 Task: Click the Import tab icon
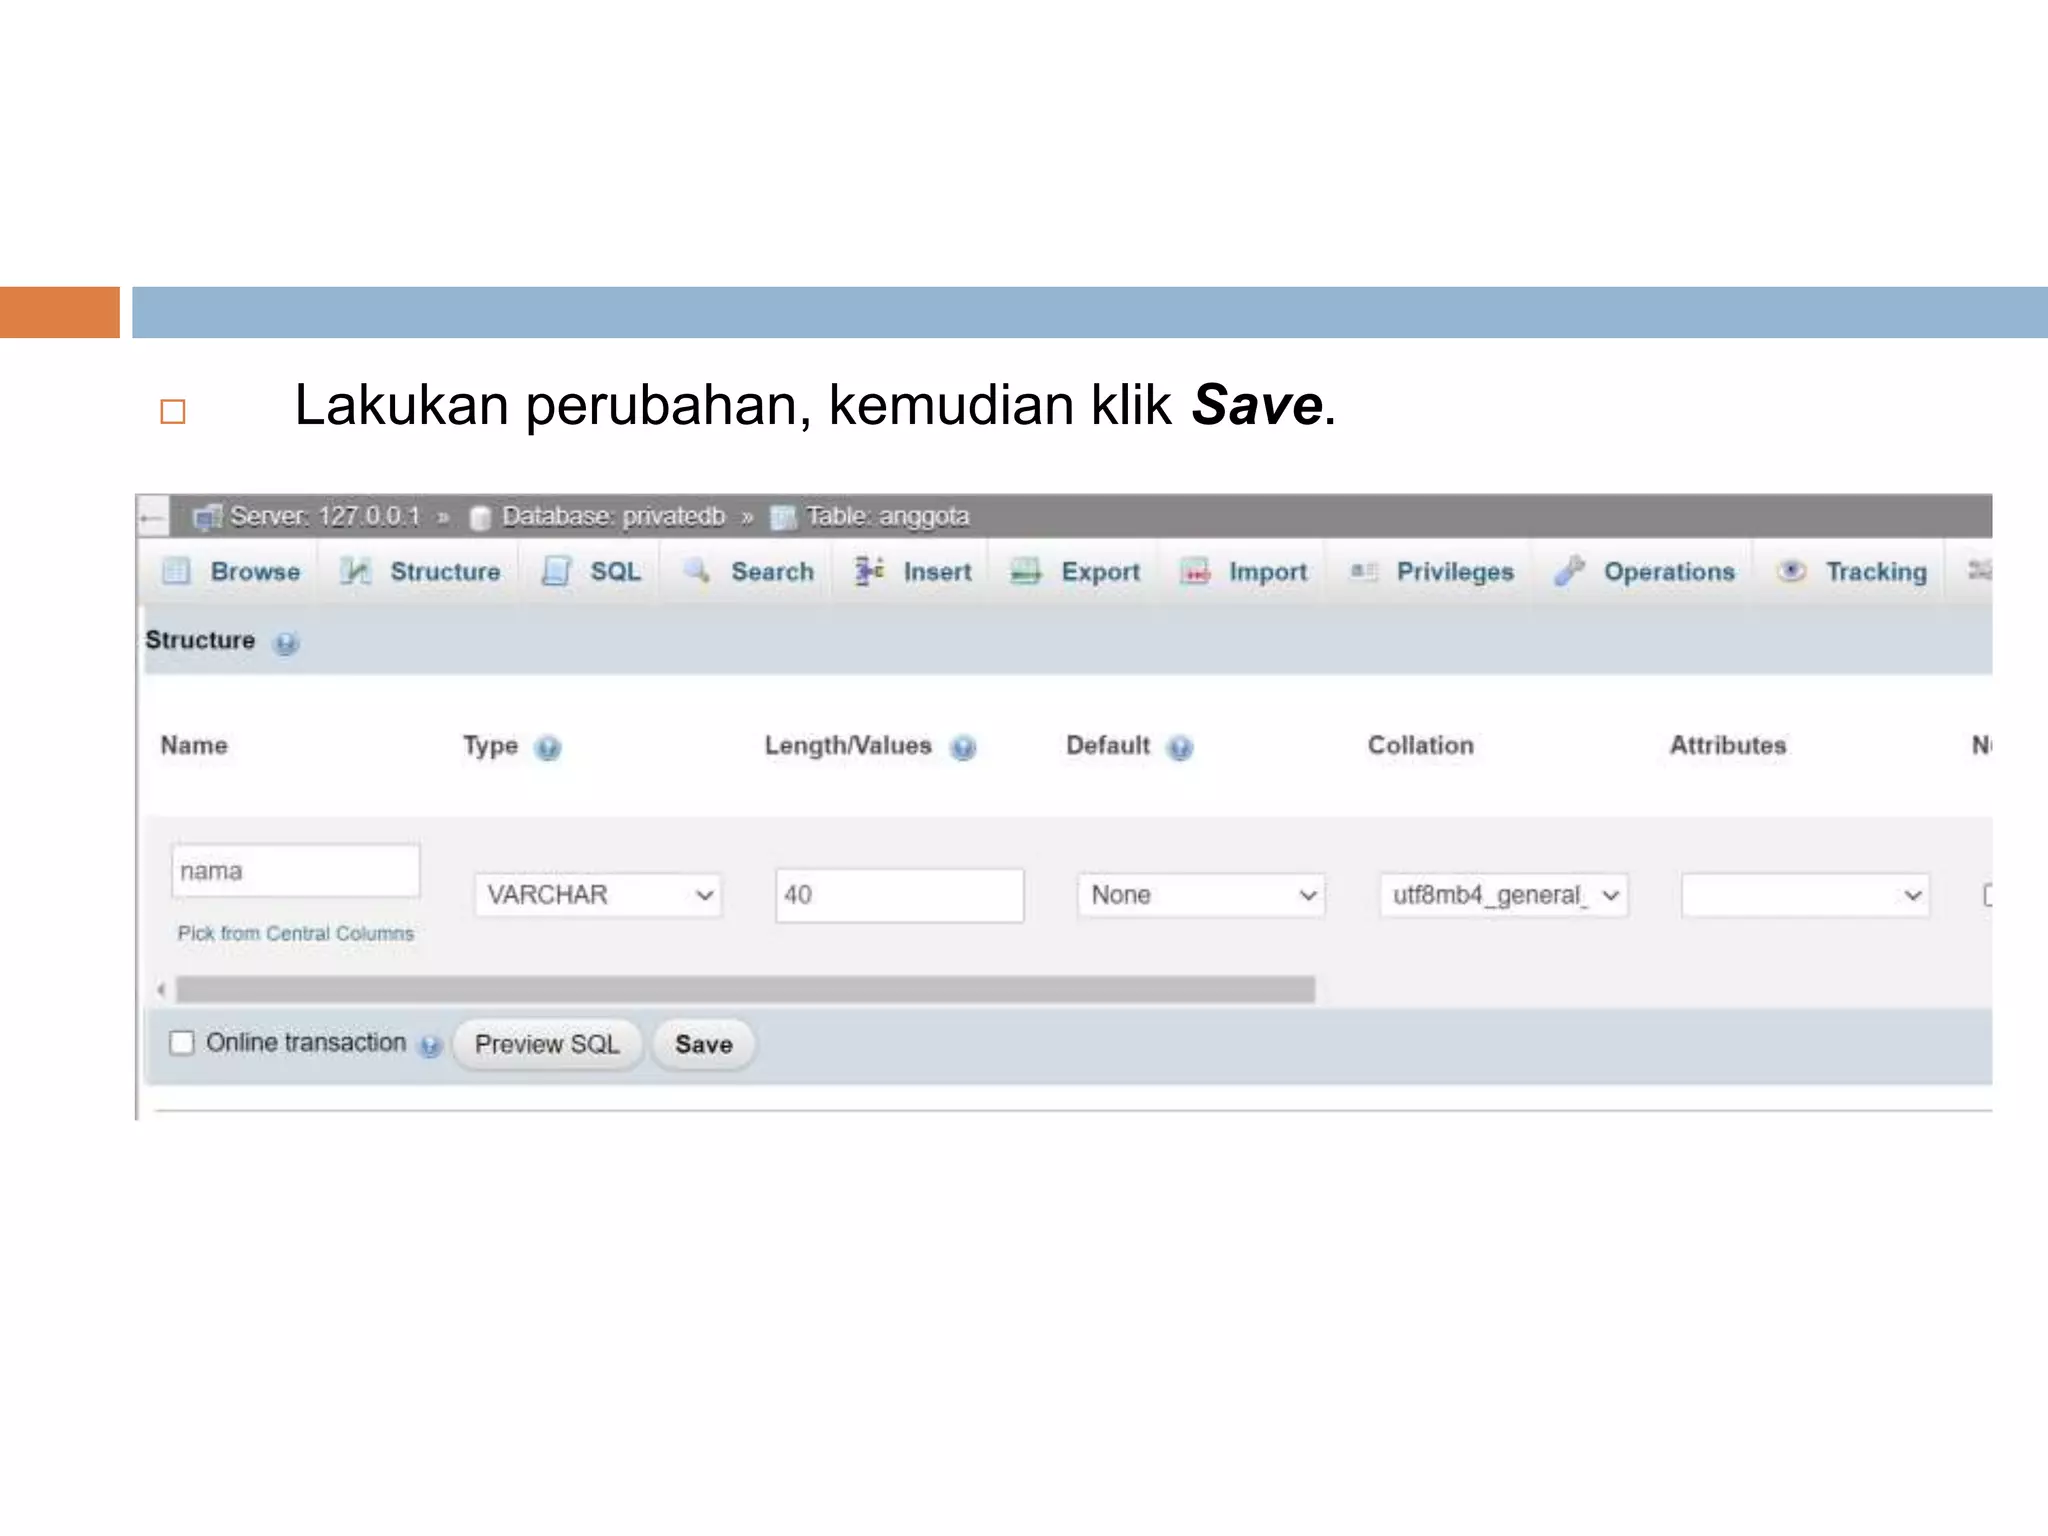(x=1195, y=571)
